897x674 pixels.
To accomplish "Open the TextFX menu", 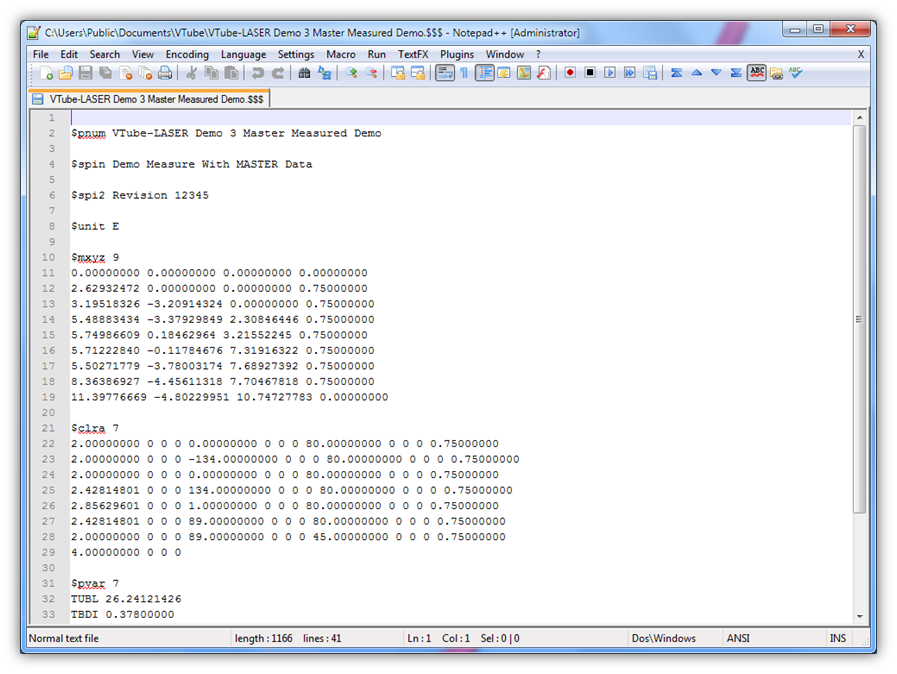I will coord(413,54).
